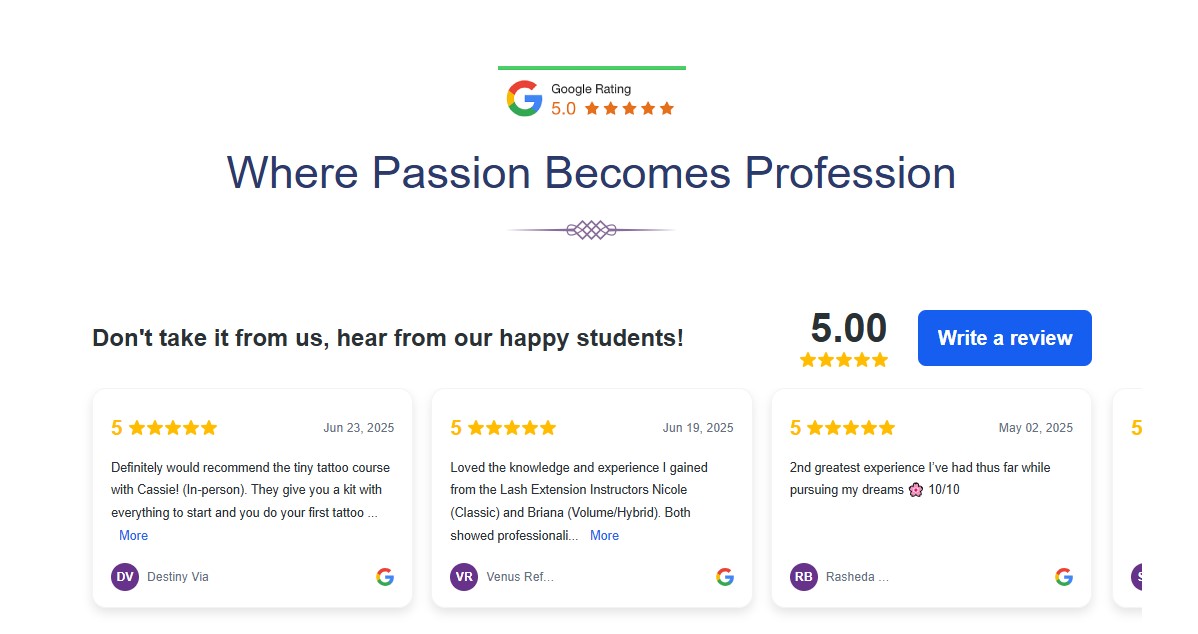The width and height of the screenshot is (1198, 634).
Task: Click the Jun 23, 2025 review date
Action: (x=358, y=428)
